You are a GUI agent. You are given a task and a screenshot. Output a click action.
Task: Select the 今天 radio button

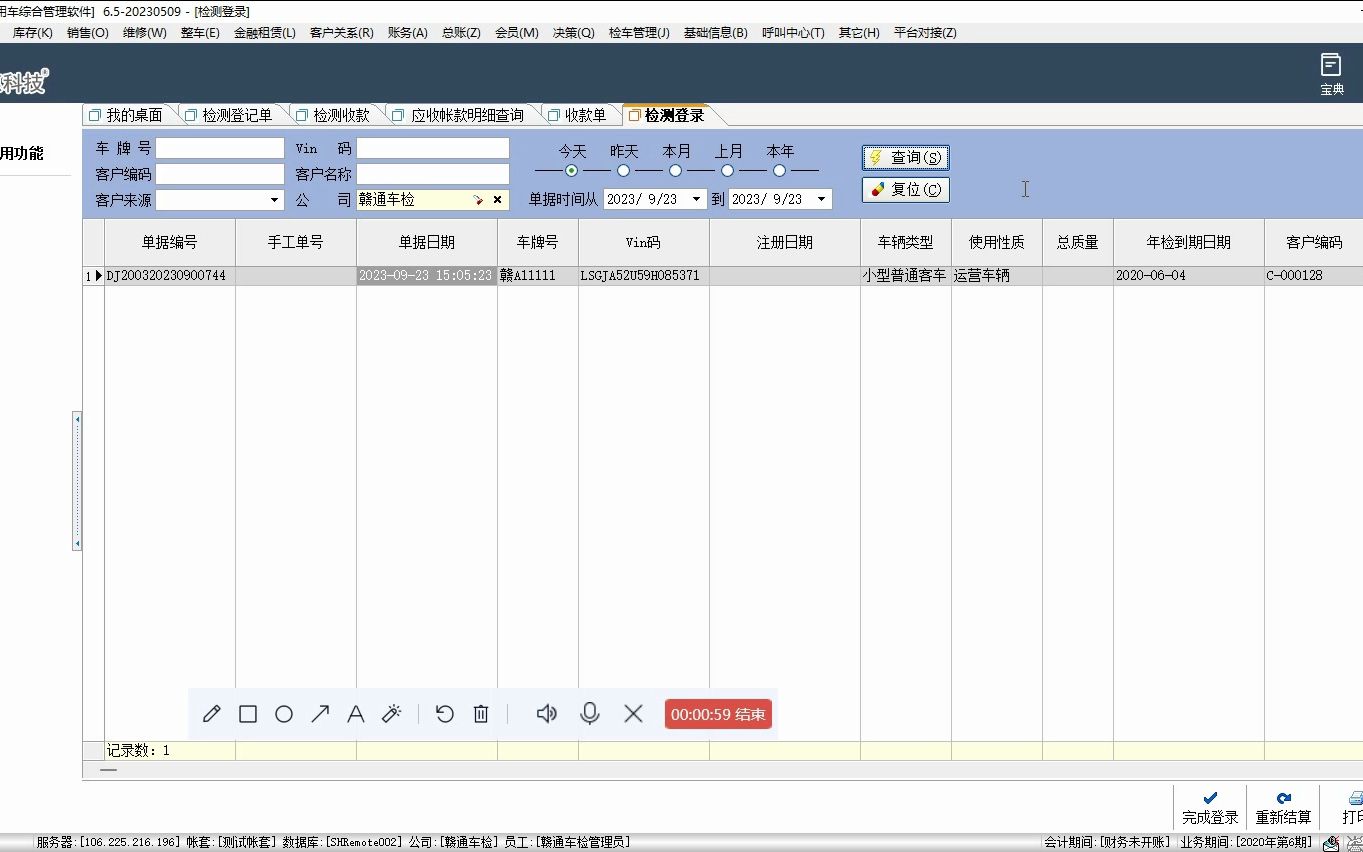click(571, 171)
